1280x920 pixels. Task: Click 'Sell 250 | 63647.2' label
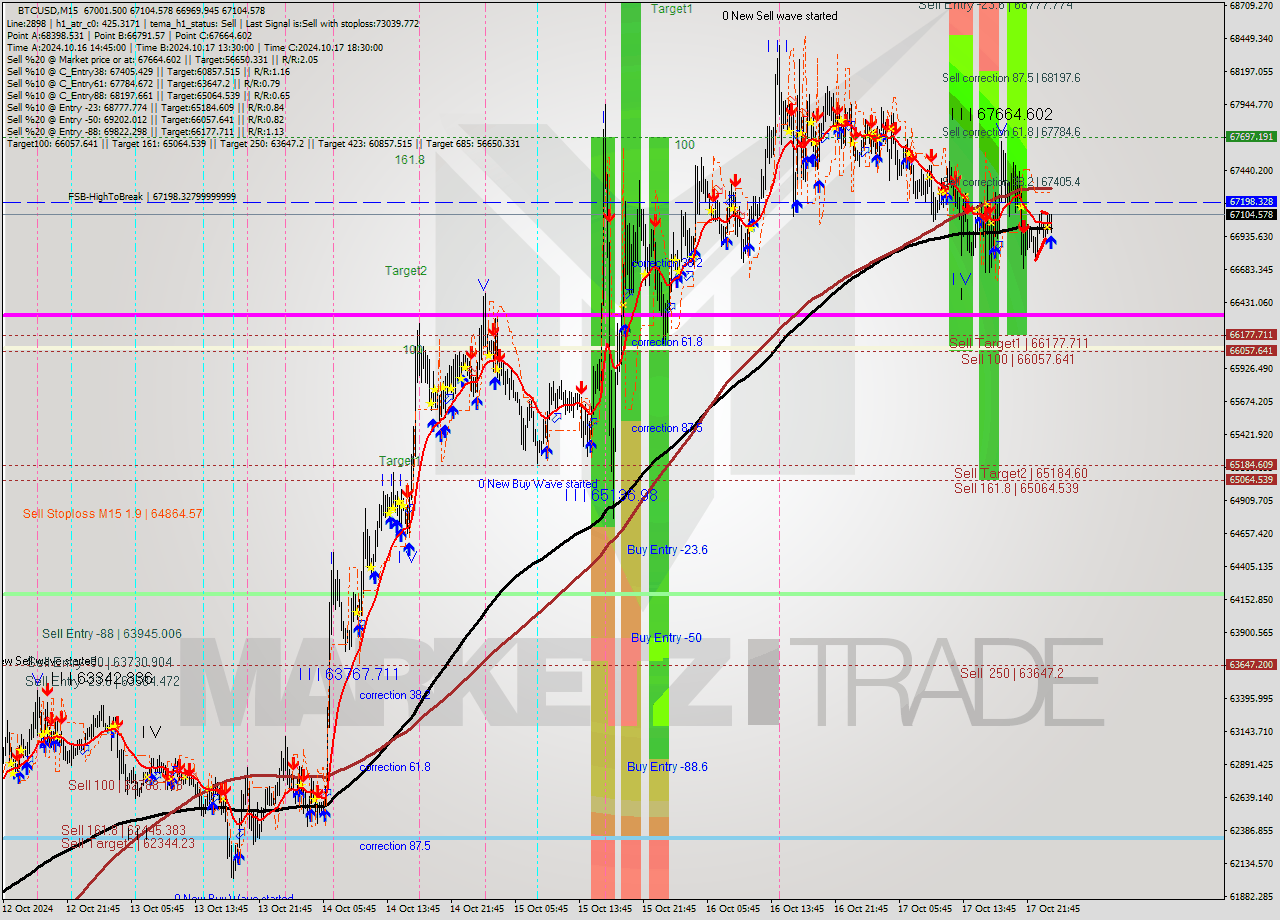[x=1012, y=673]
